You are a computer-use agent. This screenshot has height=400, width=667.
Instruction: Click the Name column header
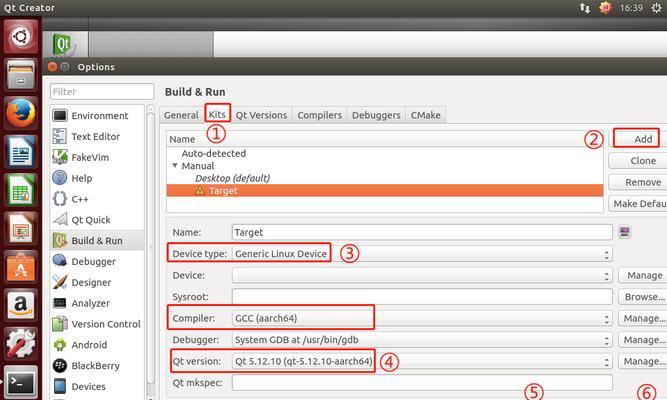(x=385, y=139)
